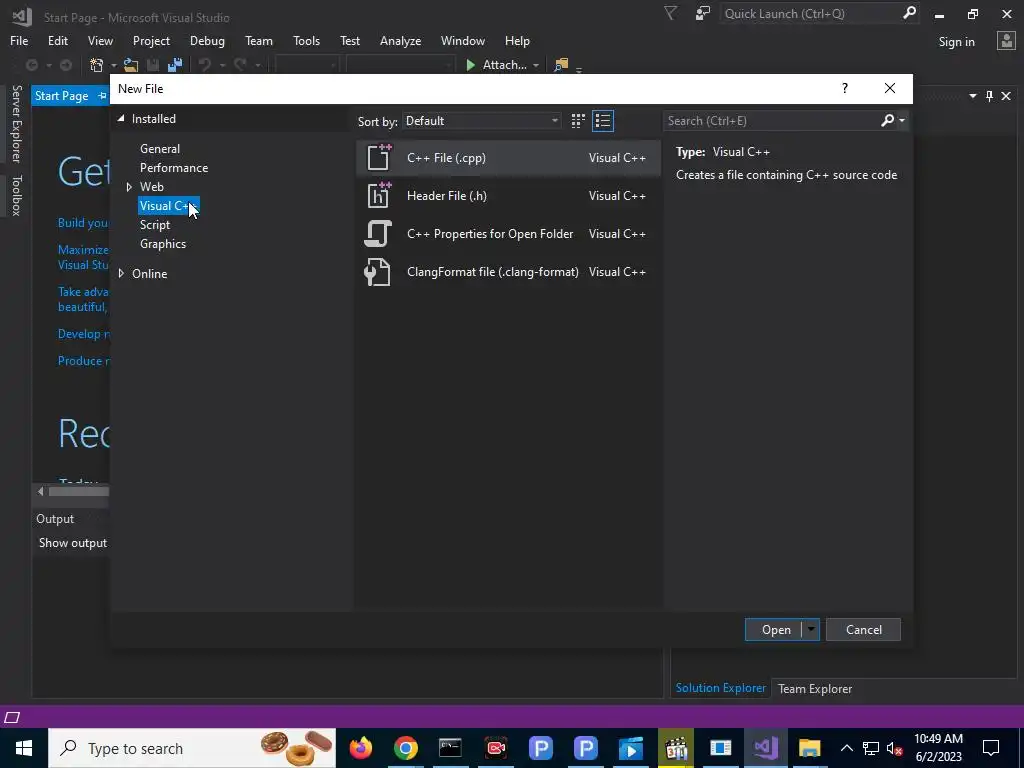Open the File menu
The image size is (1024, 768).
tap(19, 40)
